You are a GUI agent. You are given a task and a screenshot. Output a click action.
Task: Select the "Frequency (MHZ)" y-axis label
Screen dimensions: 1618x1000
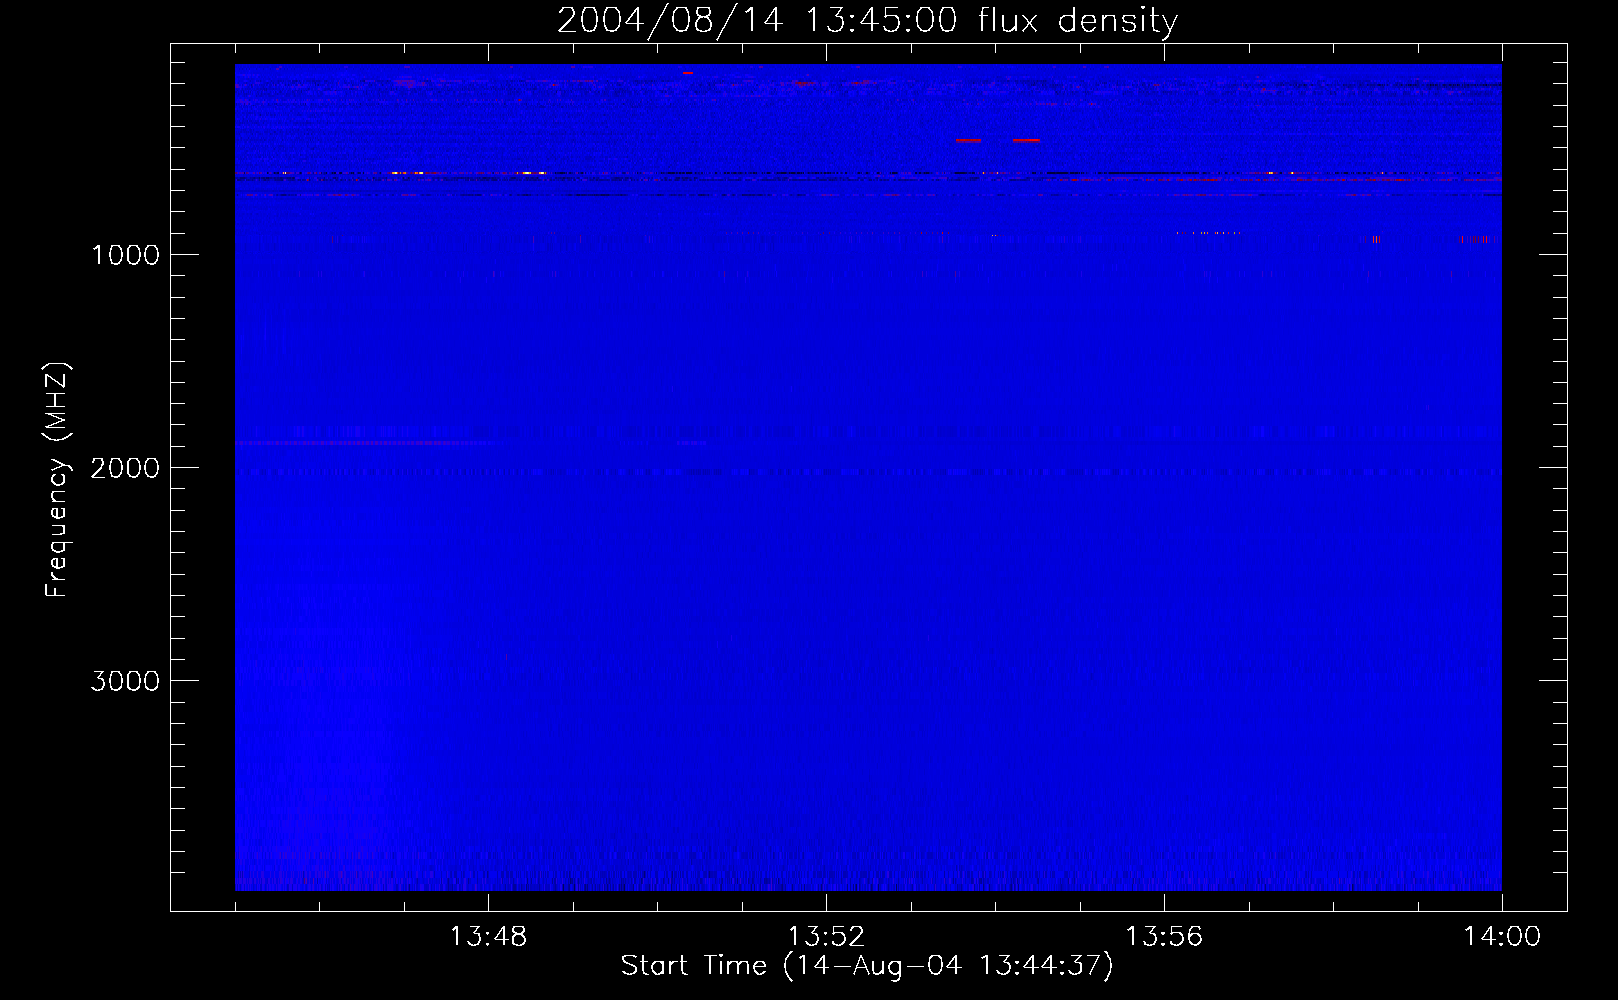(57, 480)
